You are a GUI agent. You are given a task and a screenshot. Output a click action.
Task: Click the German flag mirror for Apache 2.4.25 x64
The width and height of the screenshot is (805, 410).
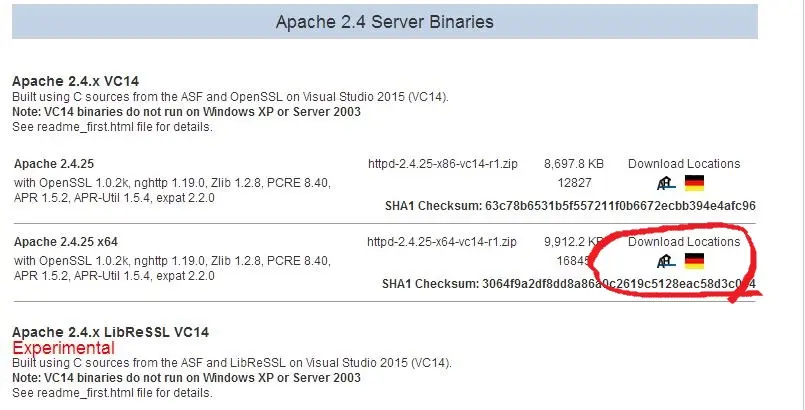click(694, 261)
